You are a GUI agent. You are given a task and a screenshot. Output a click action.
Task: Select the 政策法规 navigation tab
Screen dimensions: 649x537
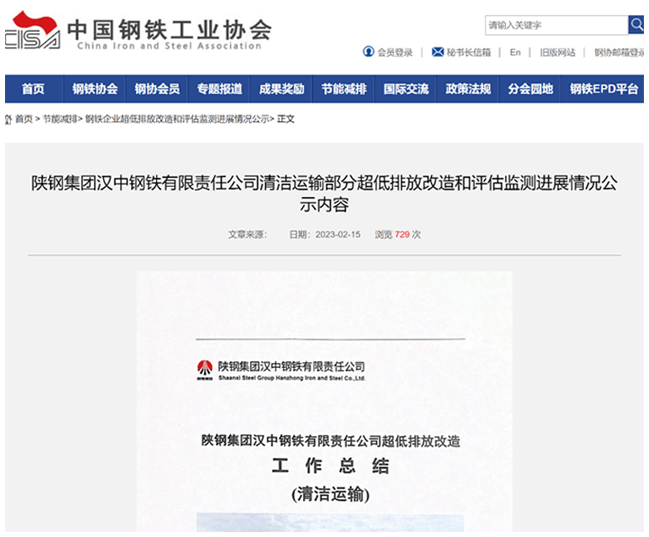click(468, 89)
